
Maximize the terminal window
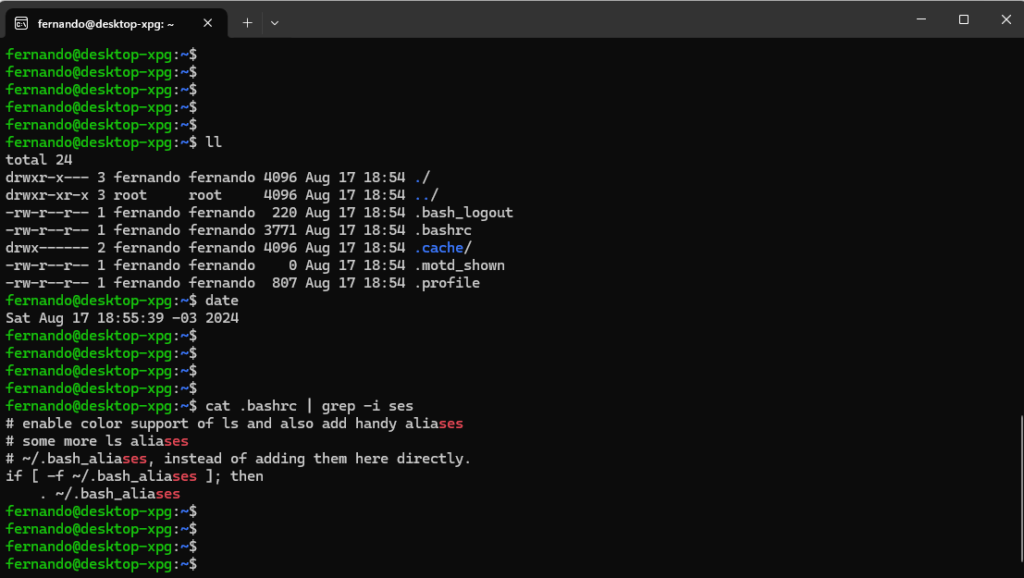[x=963, y=20]
